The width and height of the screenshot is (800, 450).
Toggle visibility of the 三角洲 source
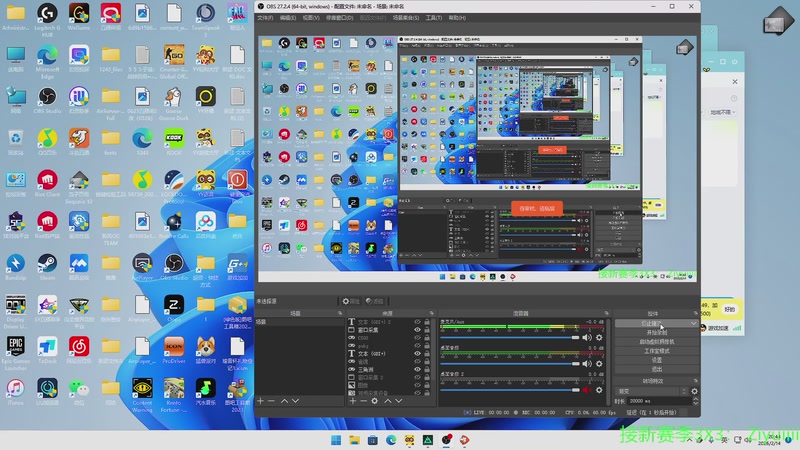pyautogui.click(x=417, y=369)
